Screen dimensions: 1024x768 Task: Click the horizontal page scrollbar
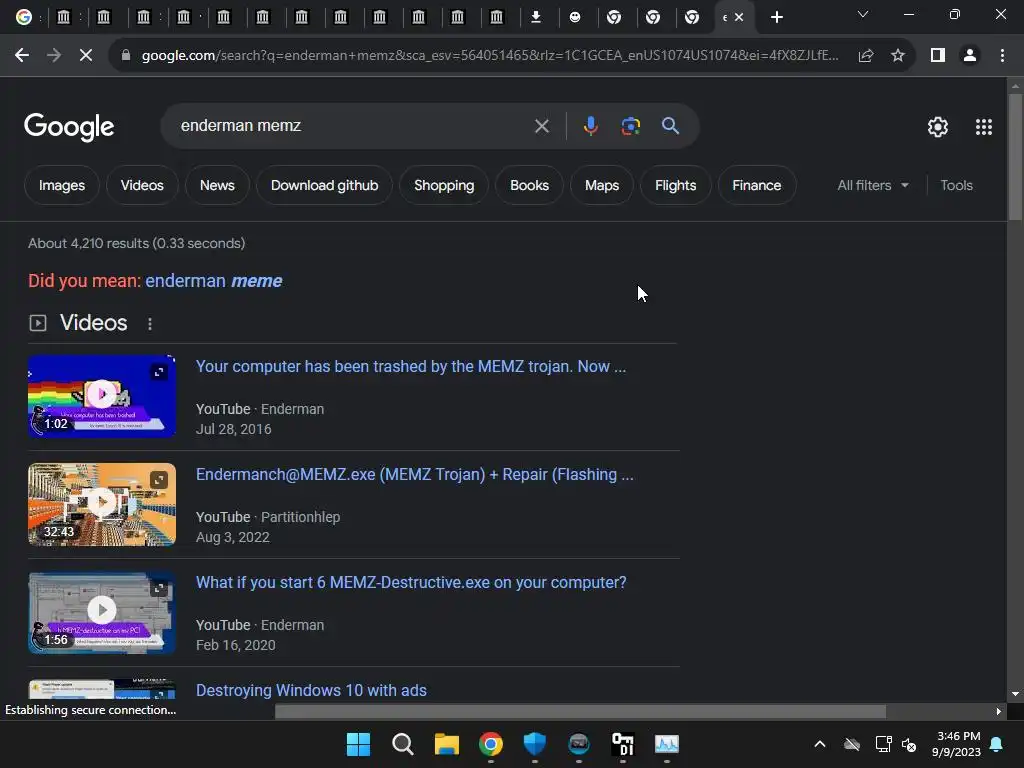click(x=580, y=711)
